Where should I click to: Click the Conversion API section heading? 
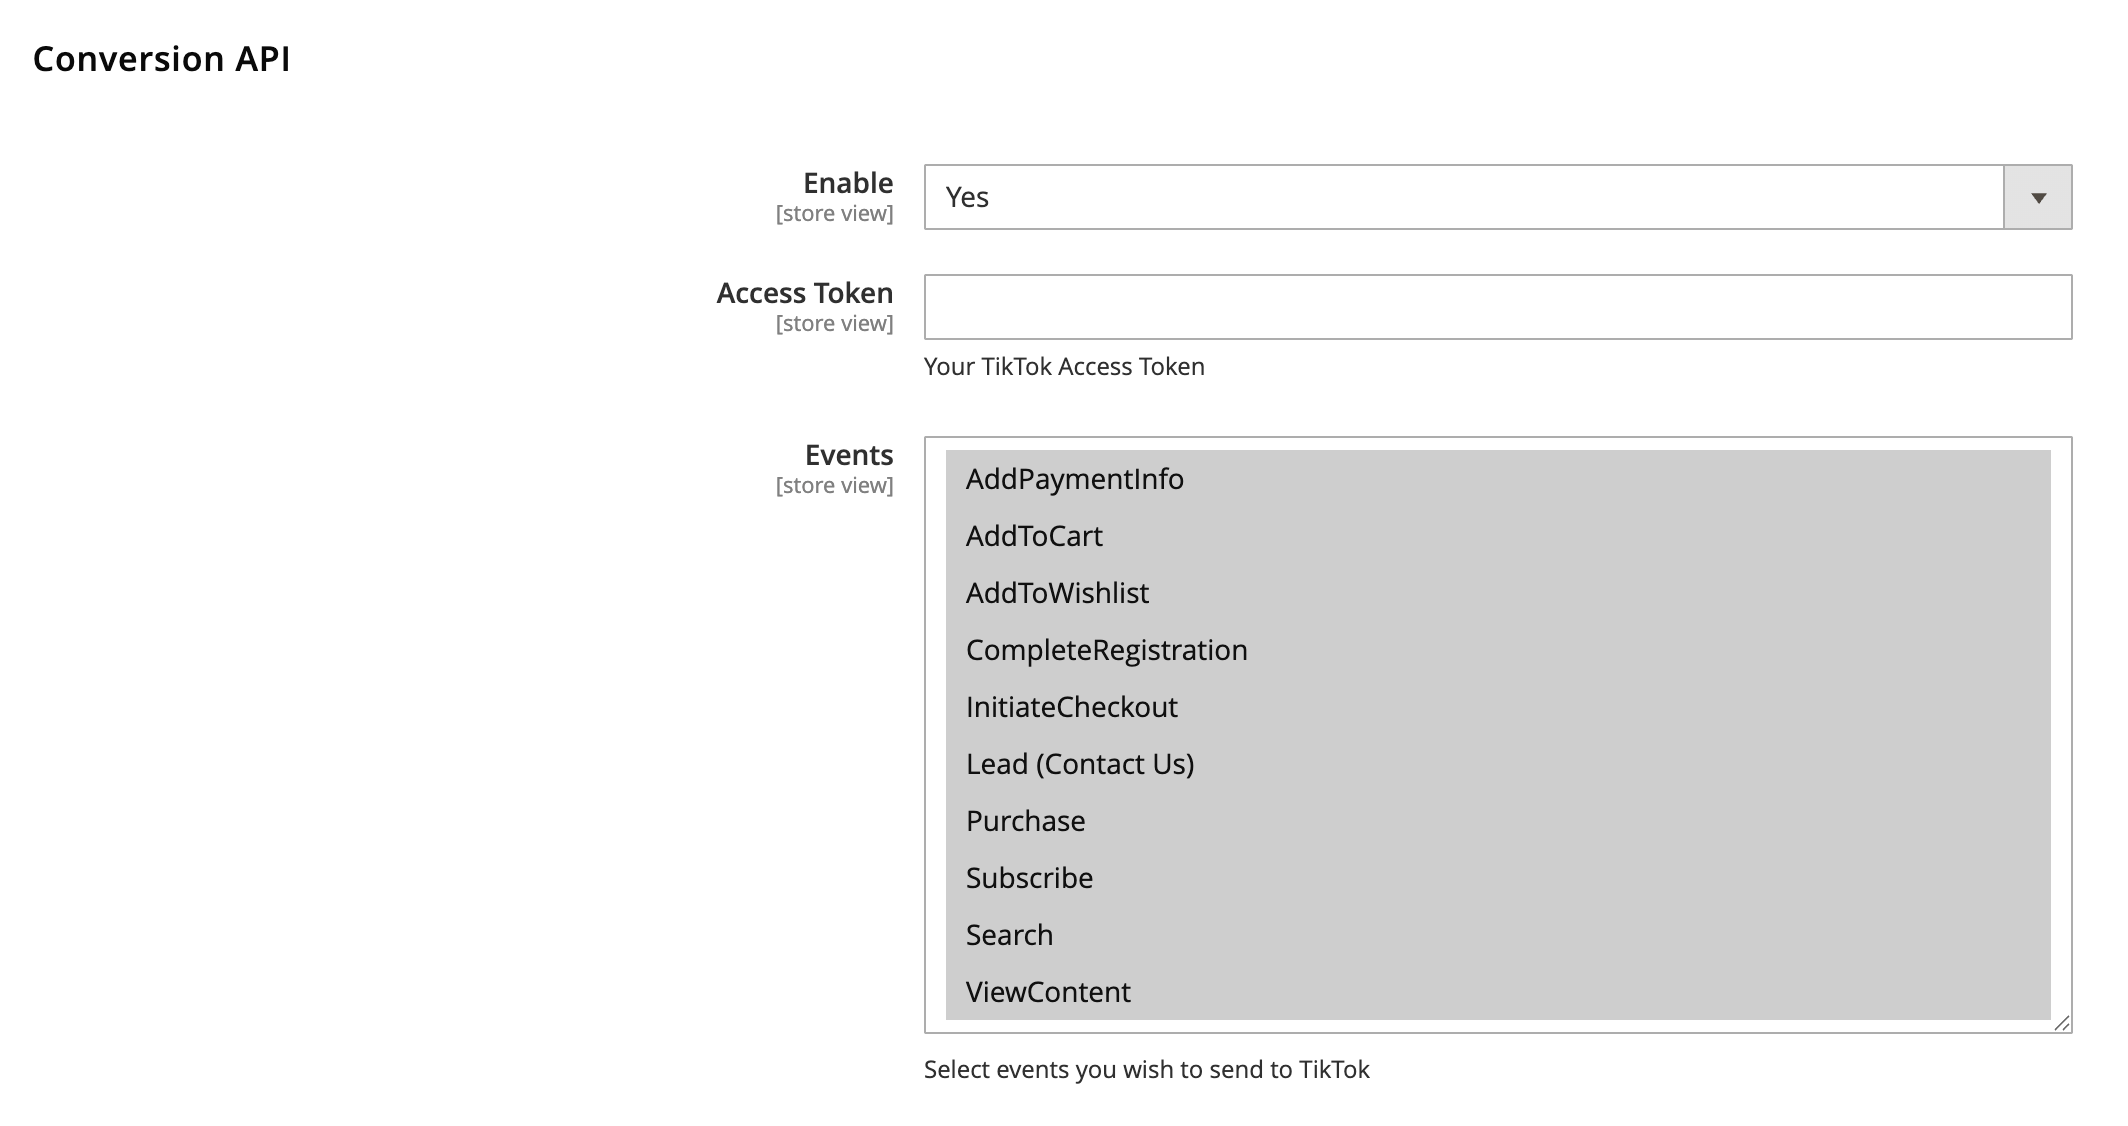[161, 59]
